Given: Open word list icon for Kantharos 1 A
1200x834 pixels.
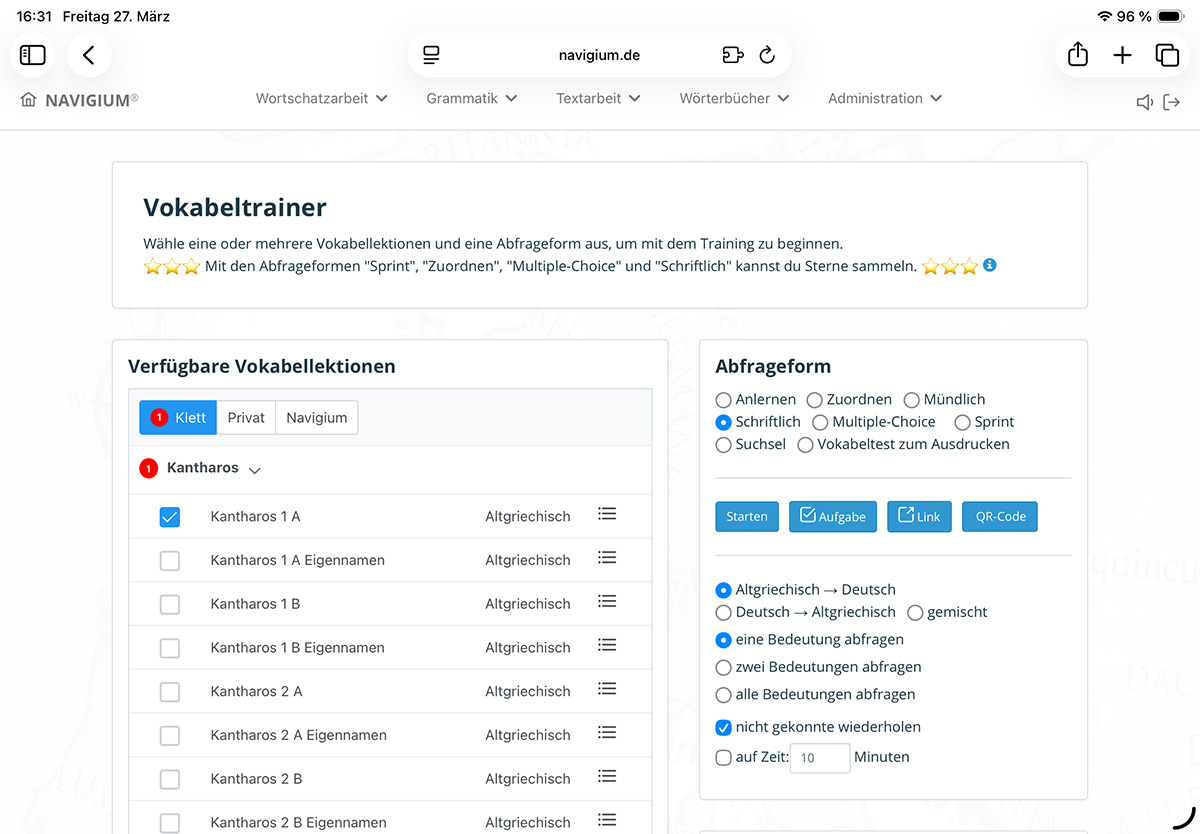Looking at the screenshot, I should tap(606, 514).
